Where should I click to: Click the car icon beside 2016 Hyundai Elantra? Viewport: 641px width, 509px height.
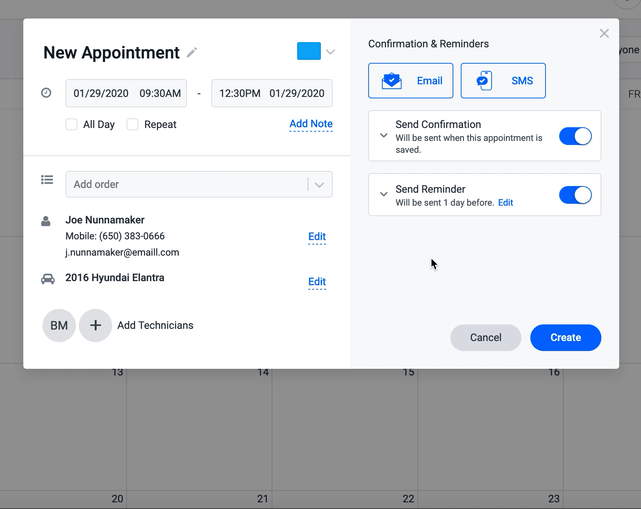(x=48, y=279)
